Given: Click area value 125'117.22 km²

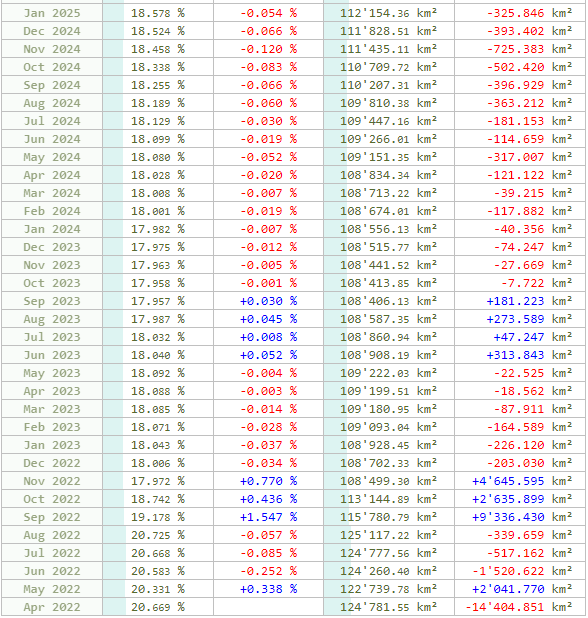Looking at the screenshot, I should tap(389, 535).
